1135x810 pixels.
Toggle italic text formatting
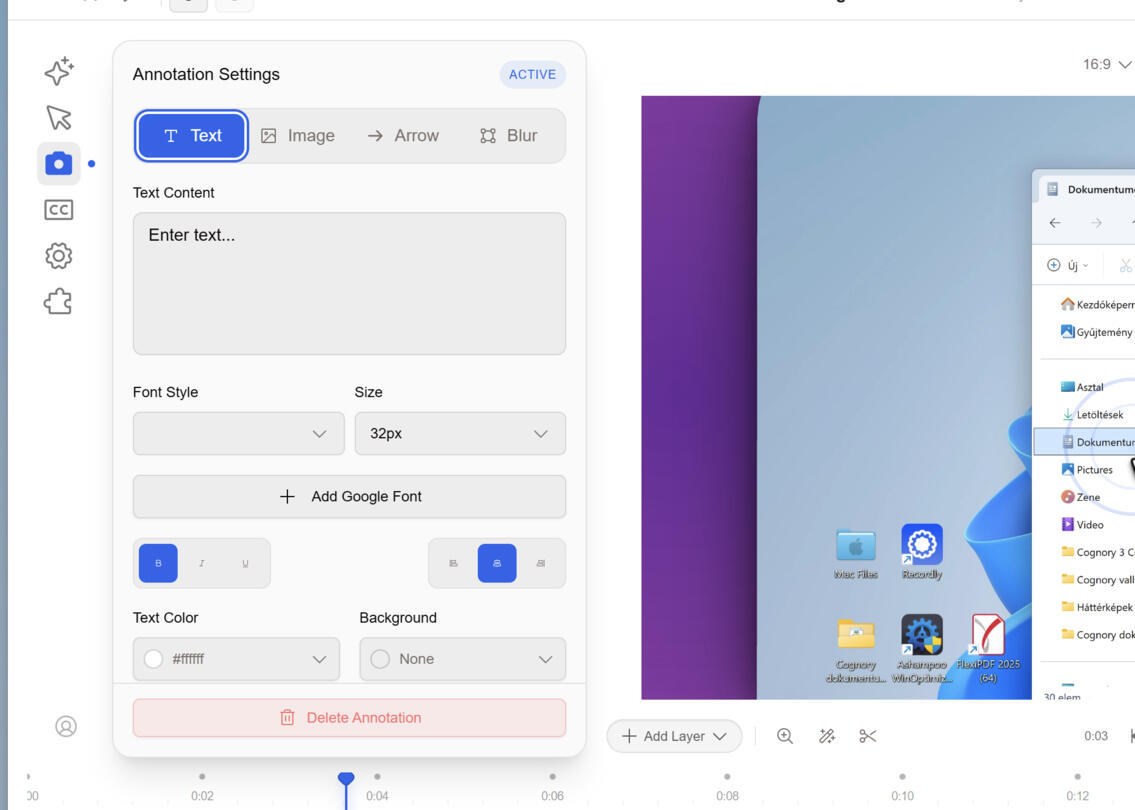point(202,563)
